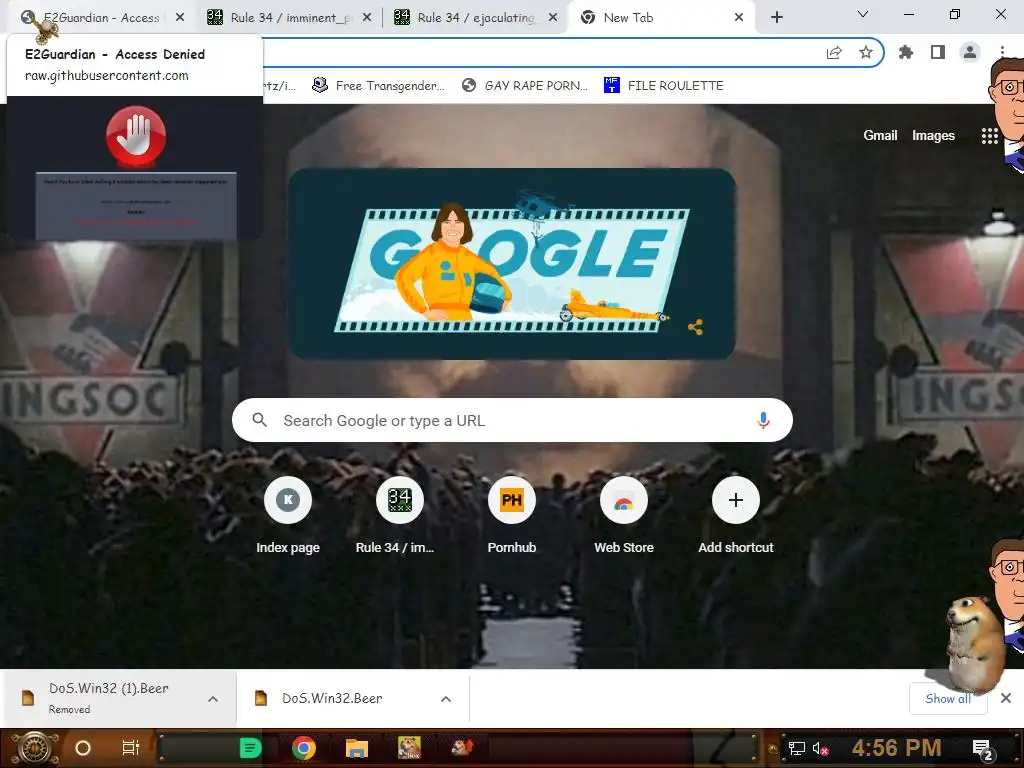Click Show all downloads

pos(948,699)
